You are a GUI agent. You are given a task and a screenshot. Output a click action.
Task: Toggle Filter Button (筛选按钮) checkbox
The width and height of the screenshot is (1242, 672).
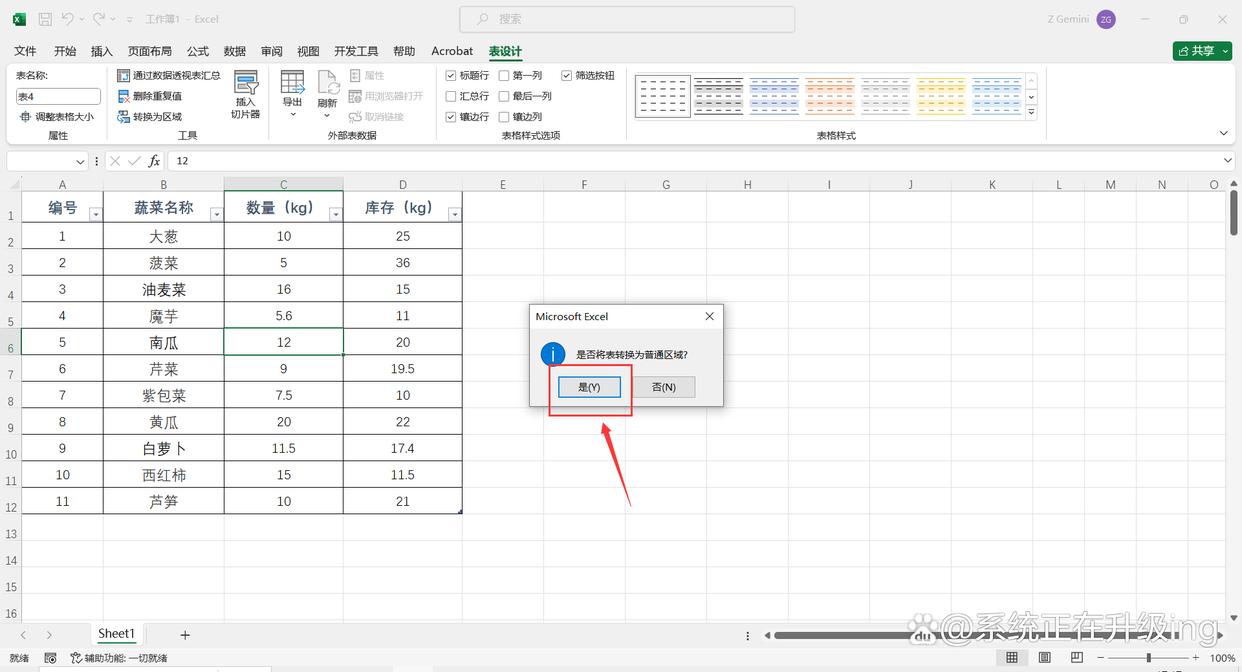[567, 75]
